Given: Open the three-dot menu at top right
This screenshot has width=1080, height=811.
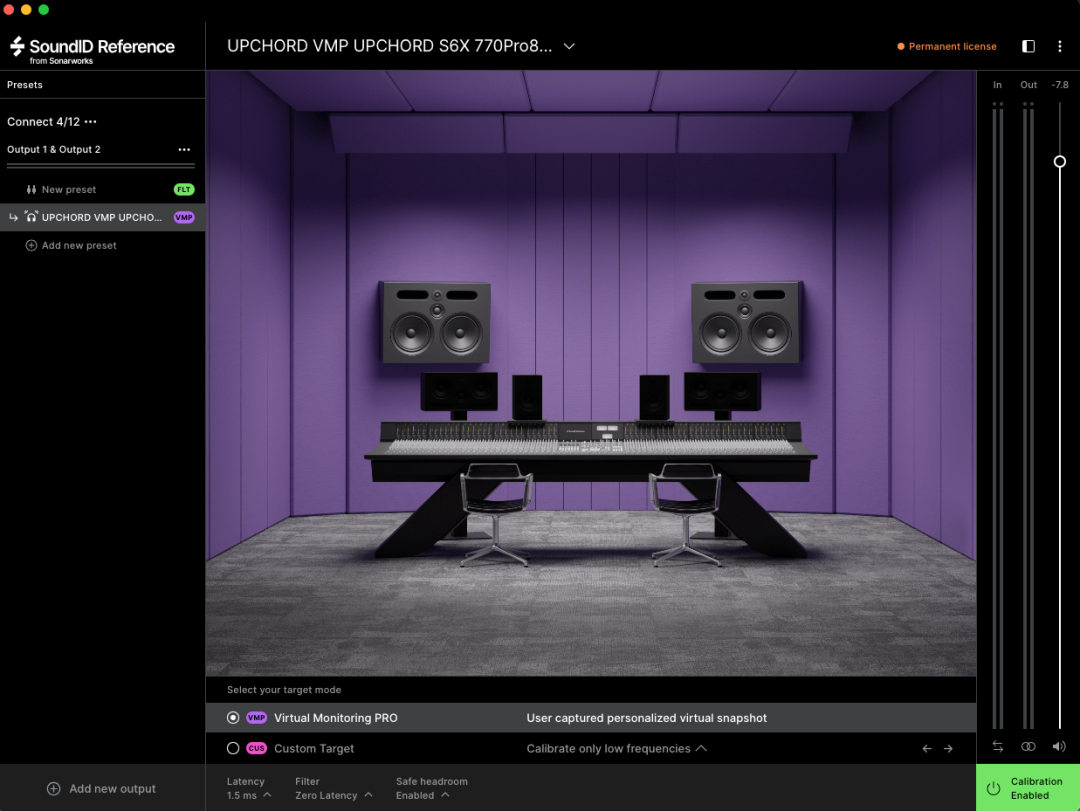Looking at the screenshot, I should click(1060, 46).
